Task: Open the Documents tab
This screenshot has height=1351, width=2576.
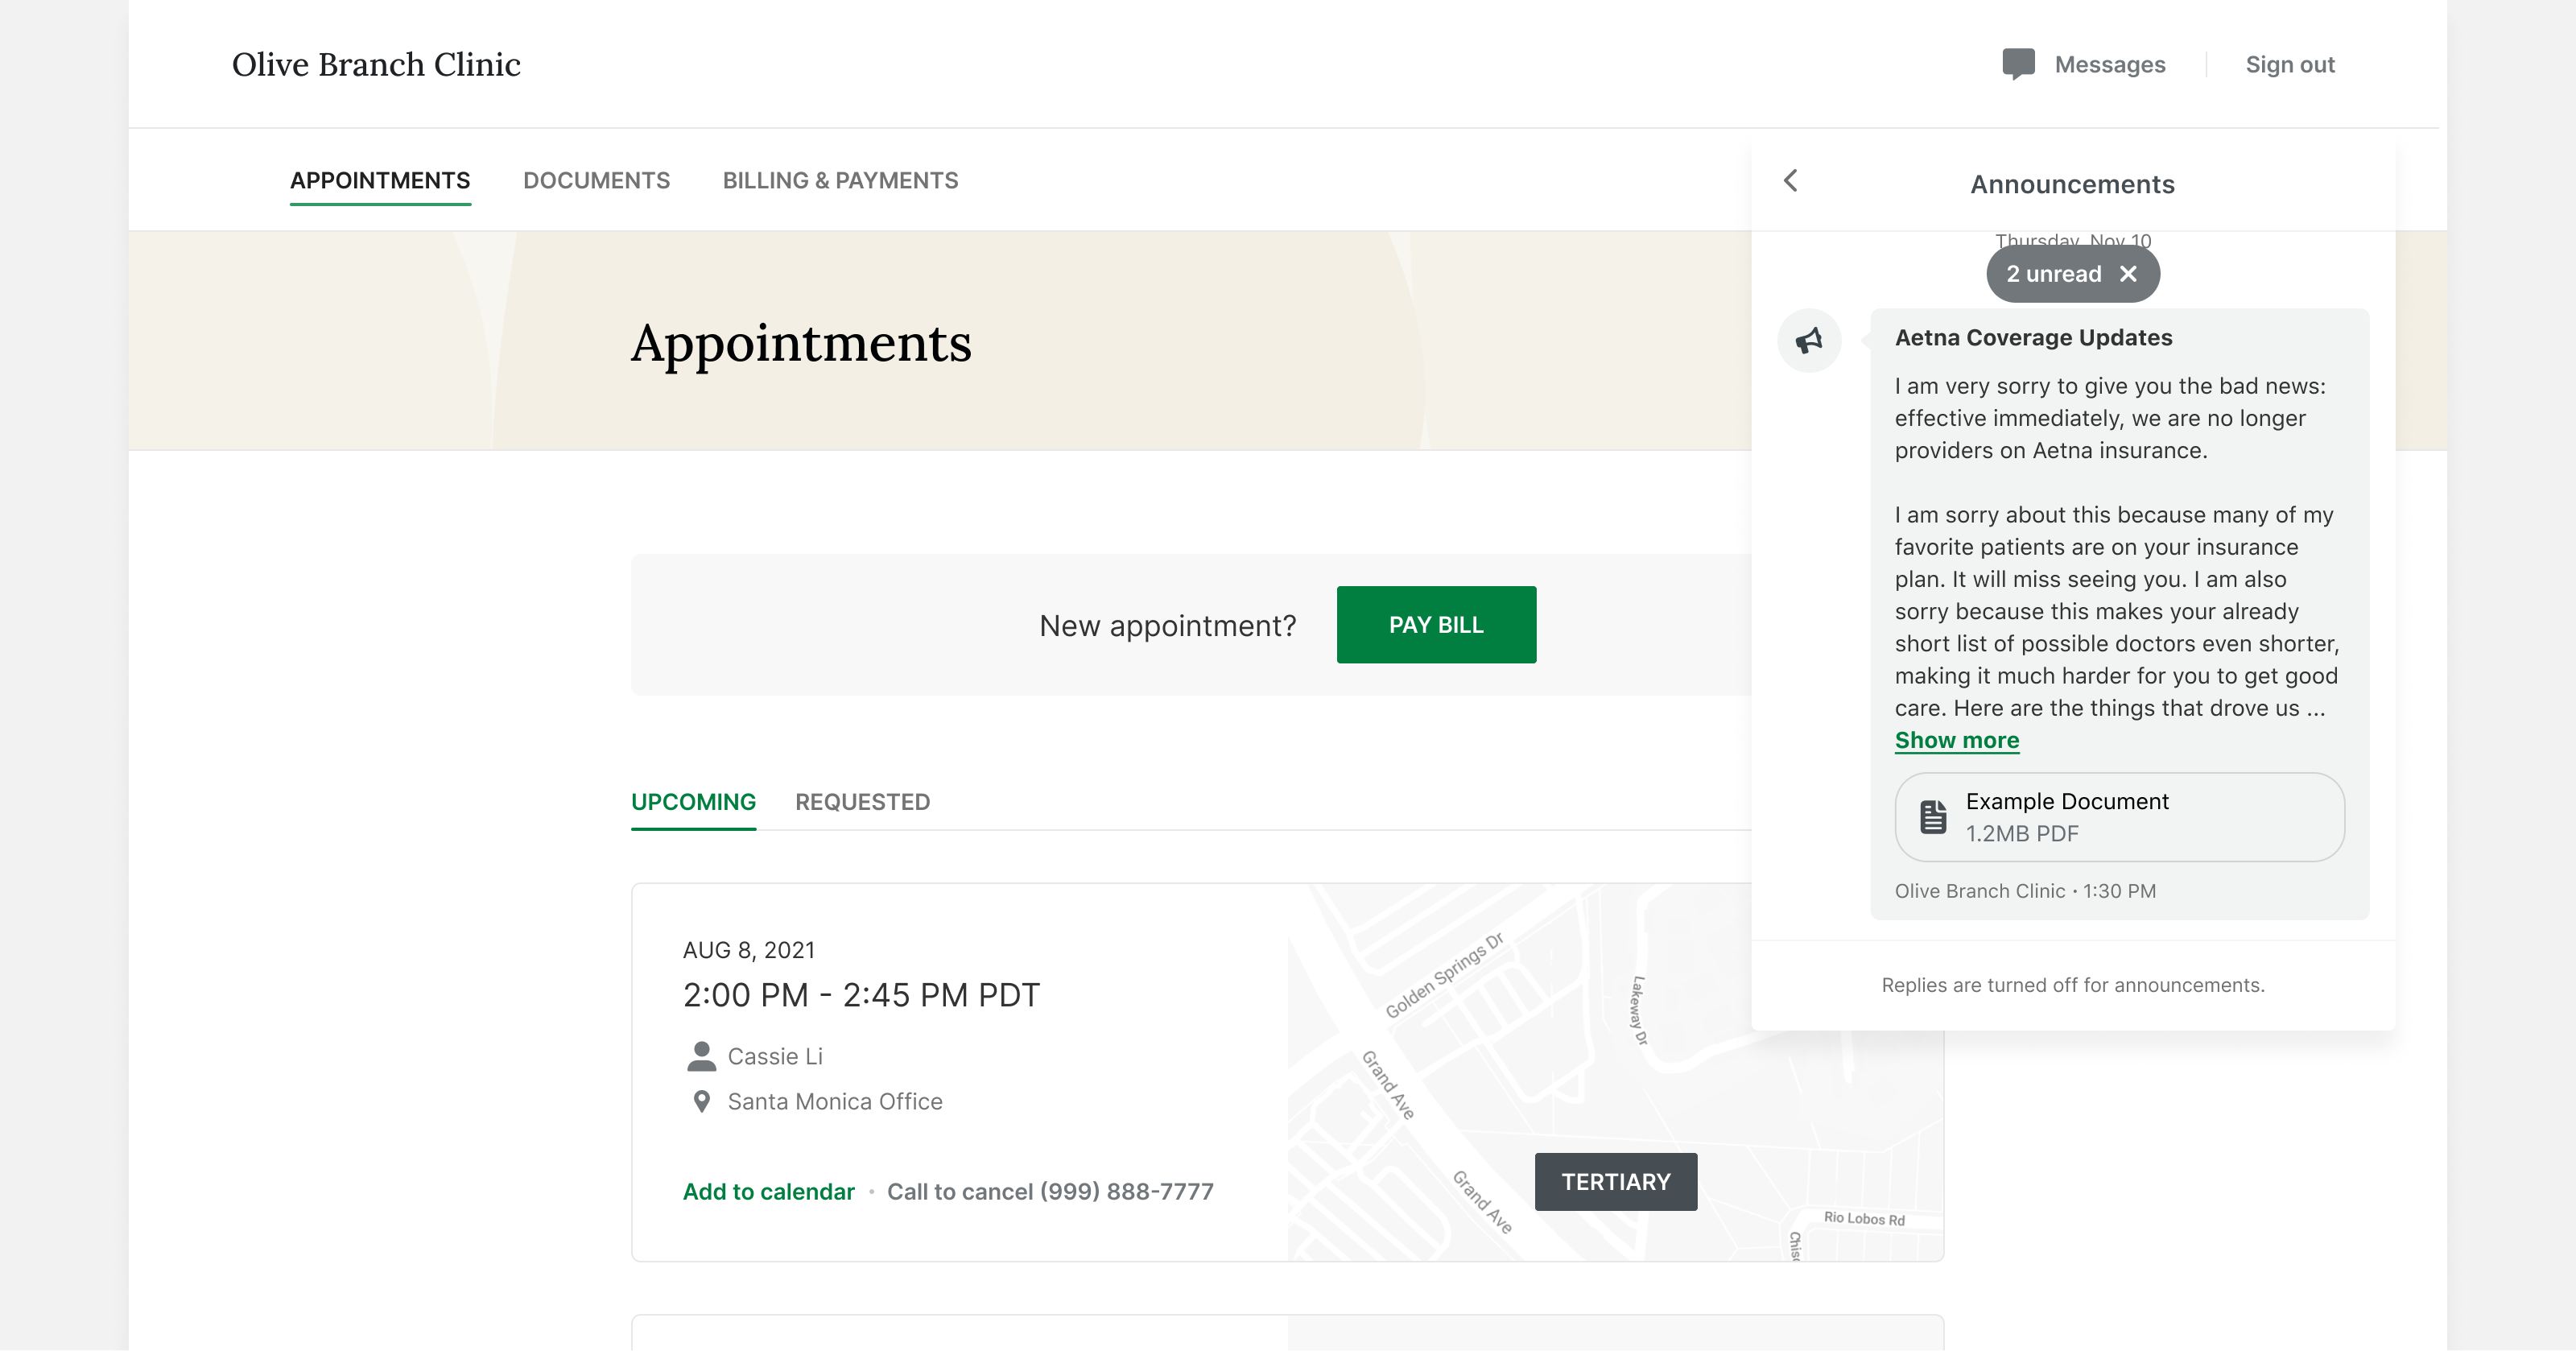Action: [596, 181]
